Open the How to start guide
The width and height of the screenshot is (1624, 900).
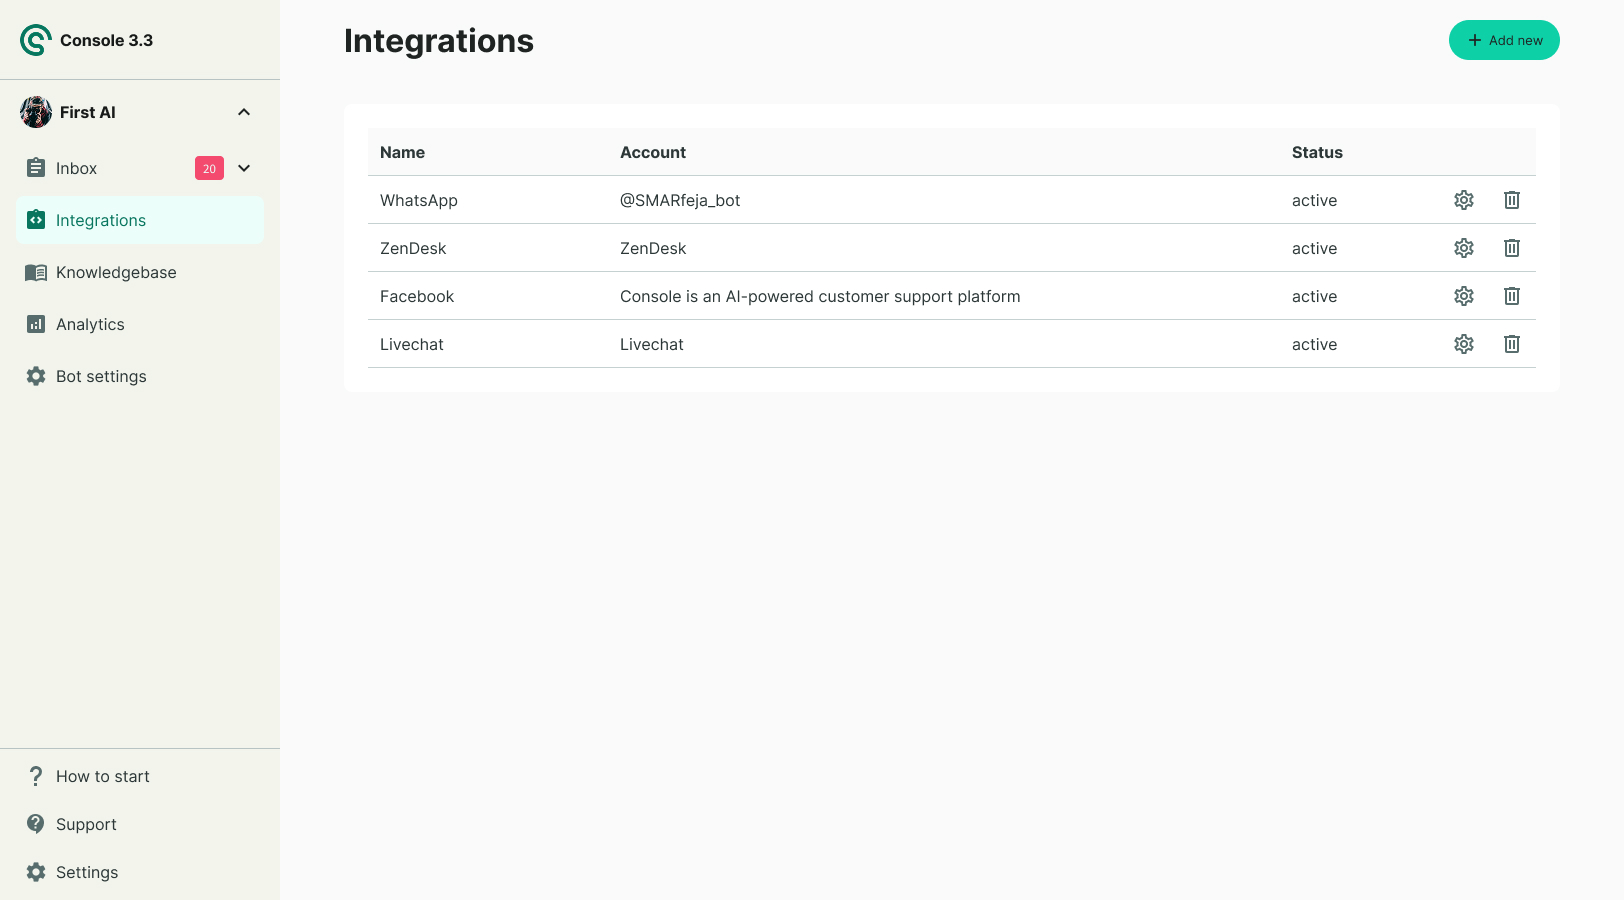(x=102, y=776)
